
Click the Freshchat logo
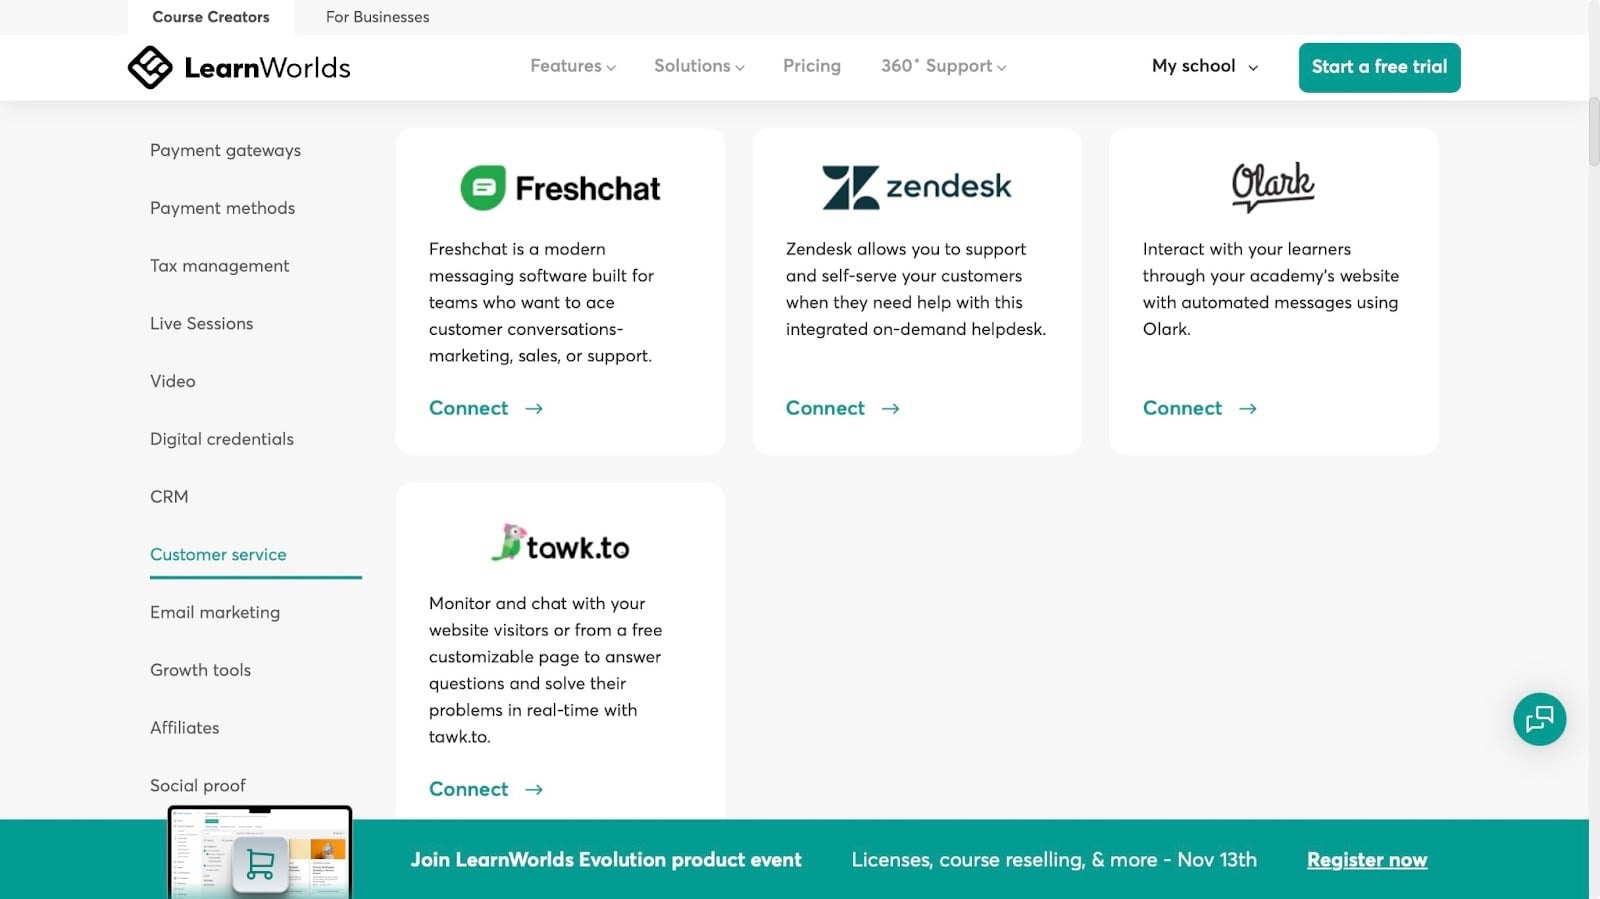pyautogui.click(x=560, y=188)
